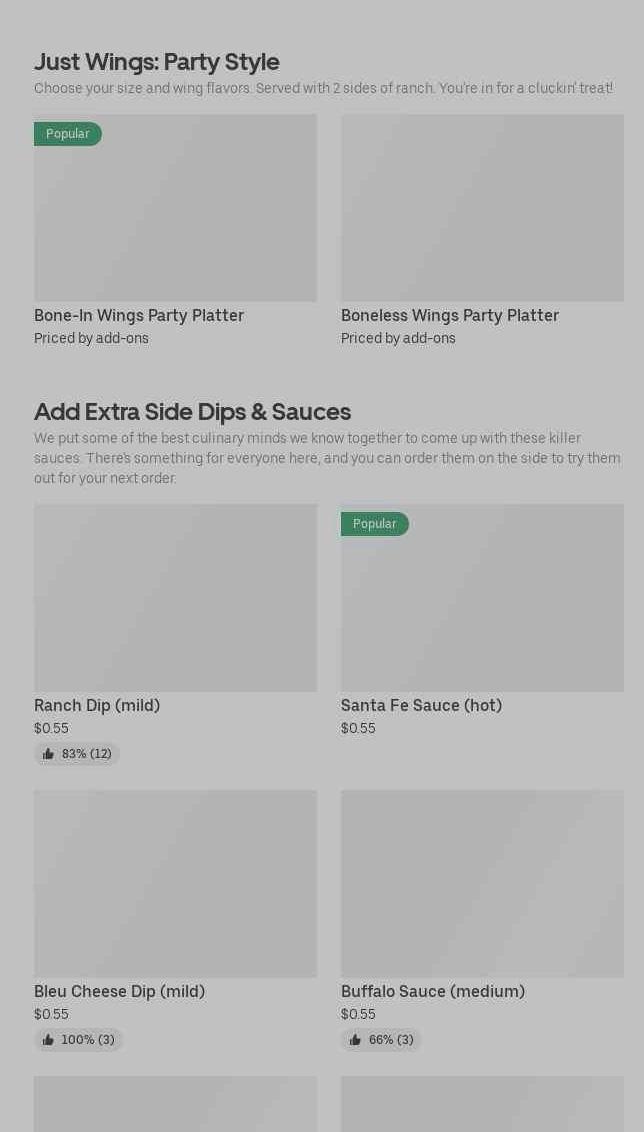
Task: Click the $0.55 price under Santa Fe Sauce
Action: (x=358, y=728)
